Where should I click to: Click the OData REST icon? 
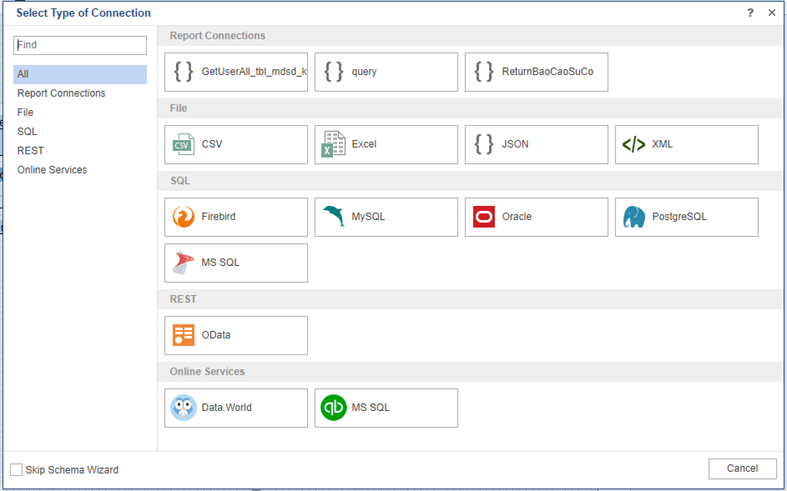pos(182,336)
